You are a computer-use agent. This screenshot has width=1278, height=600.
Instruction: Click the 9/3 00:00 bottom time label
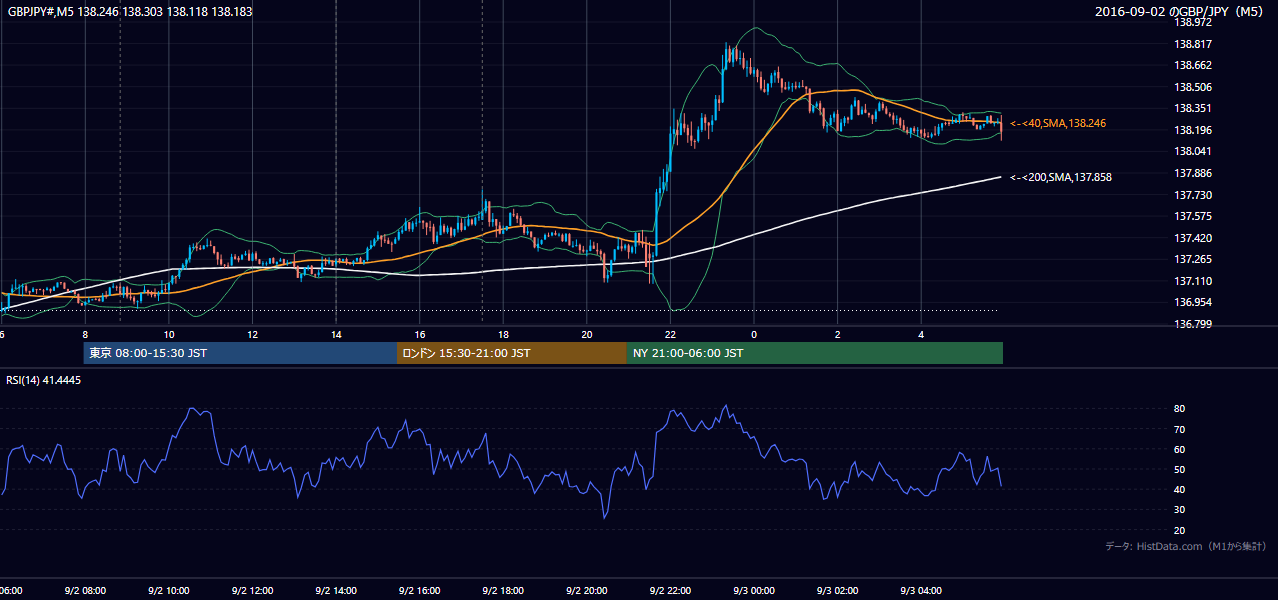pyautogui.click(x=753, y=591)
